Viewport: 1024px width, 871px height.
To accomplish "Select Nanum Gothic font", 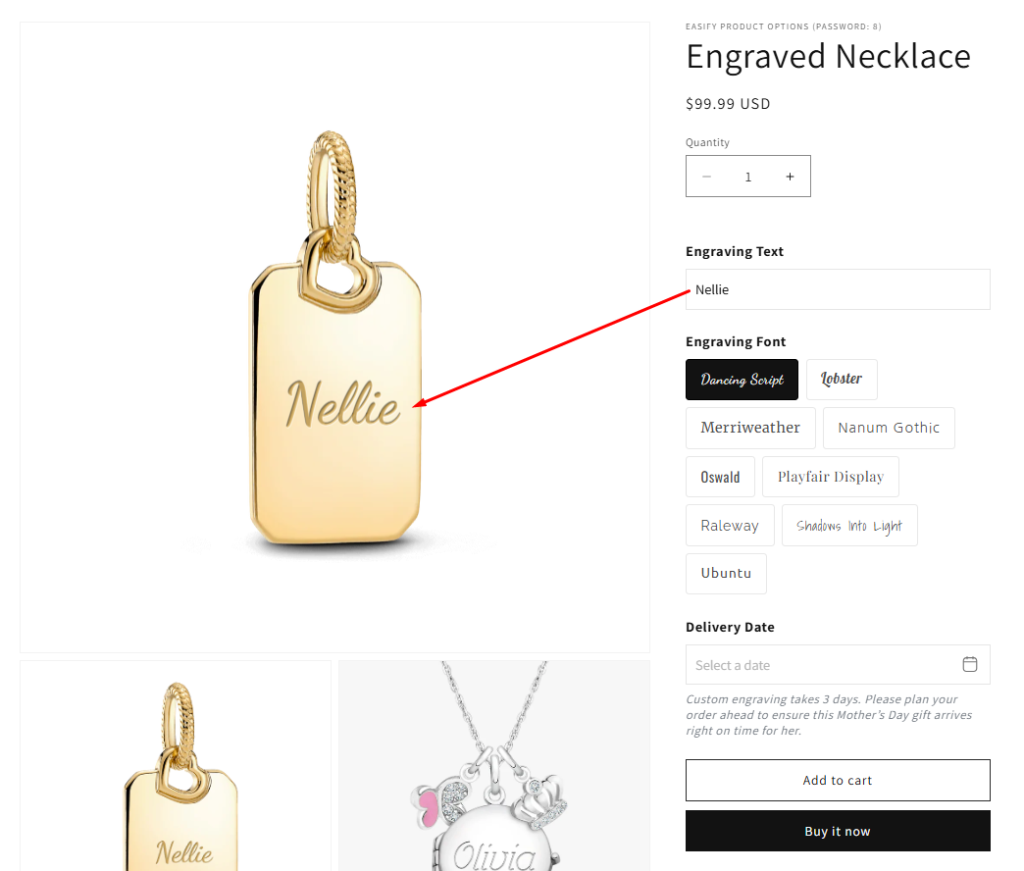I will point(888,428).
